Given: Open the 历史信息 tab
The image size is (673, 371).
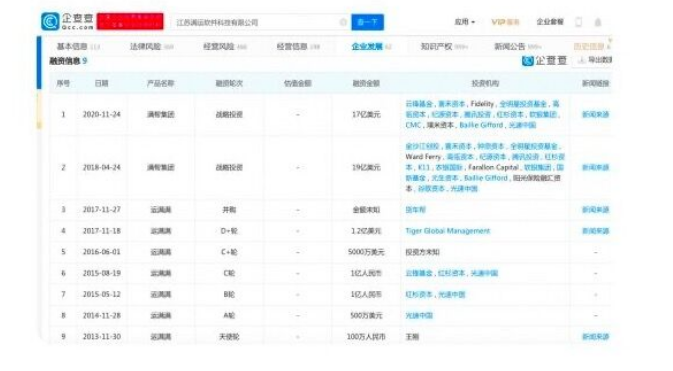Looking at the screenshot, I should click(x=591, y=46).
